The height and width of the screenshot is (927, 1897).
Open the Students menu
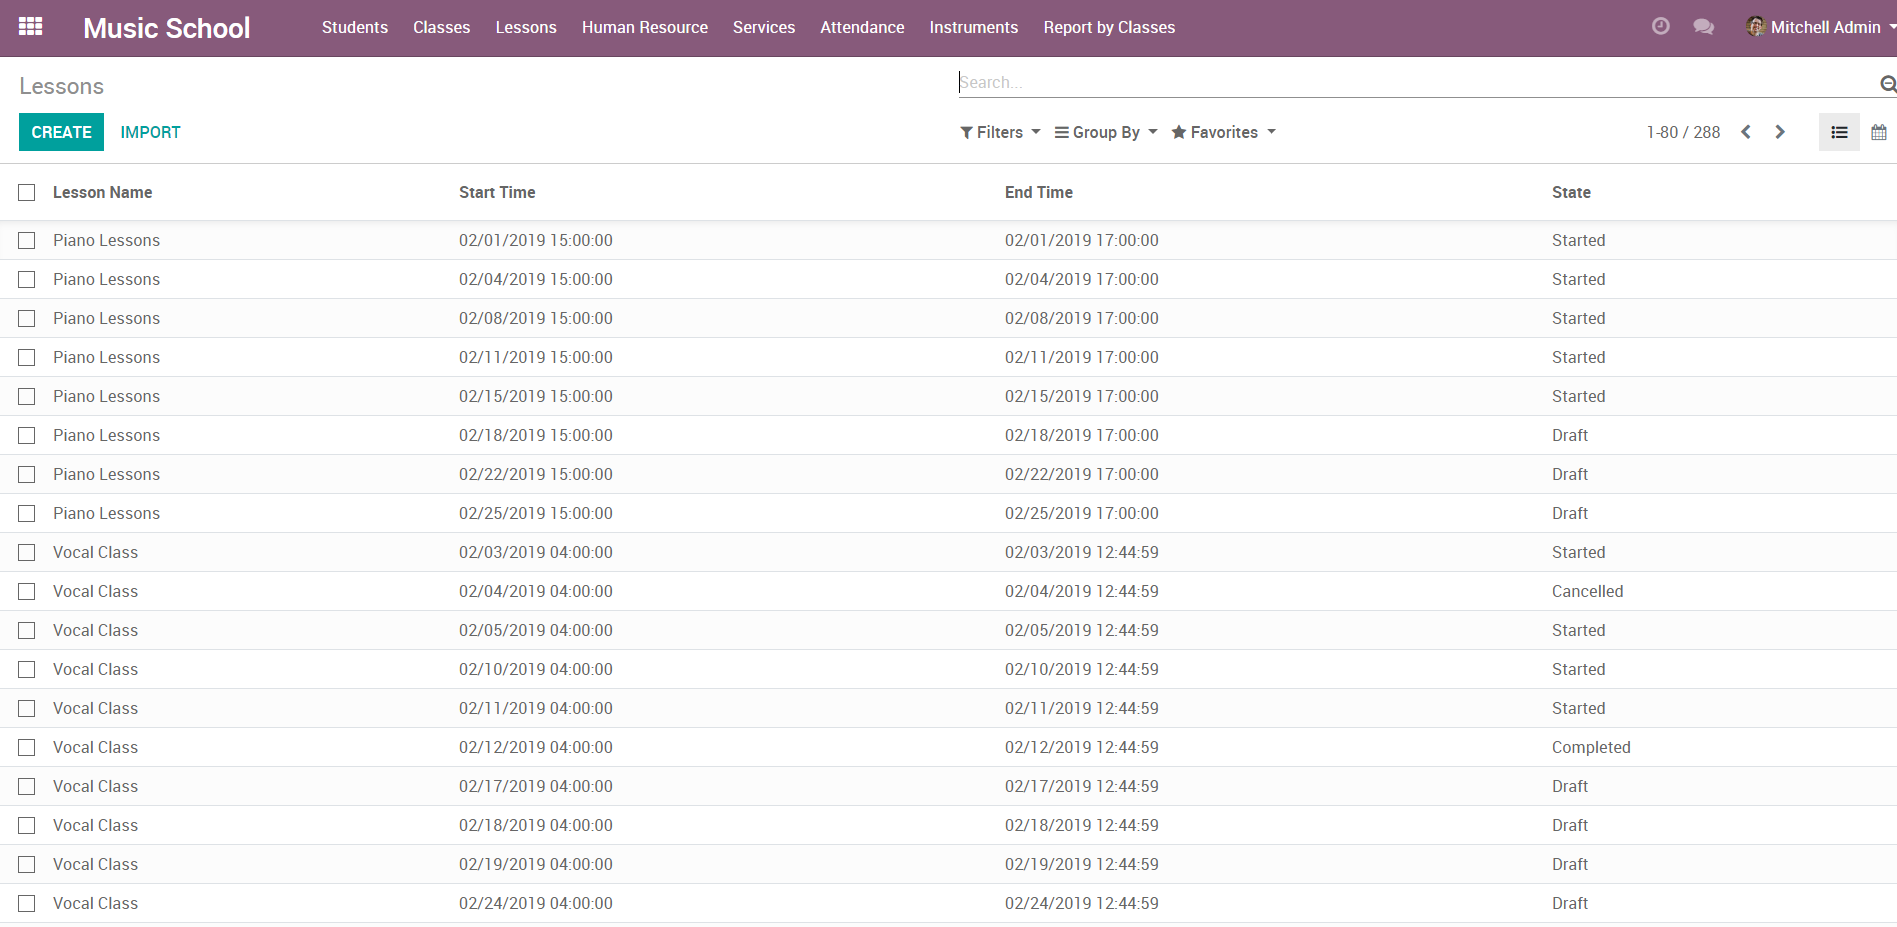click(x=354, y=27)
